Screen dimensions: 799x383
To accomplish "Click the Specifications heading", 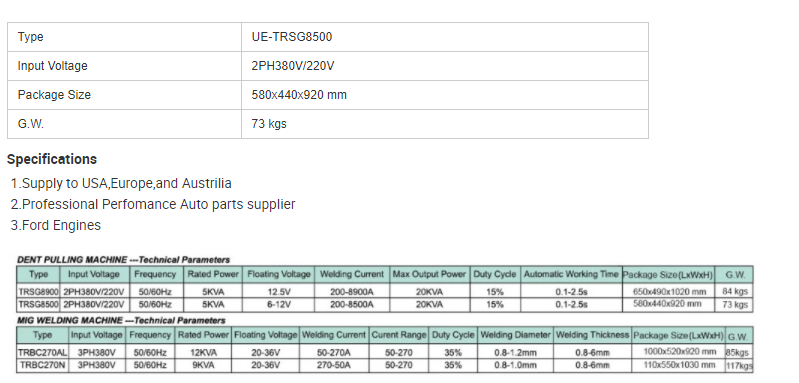I will coord(51,159).
